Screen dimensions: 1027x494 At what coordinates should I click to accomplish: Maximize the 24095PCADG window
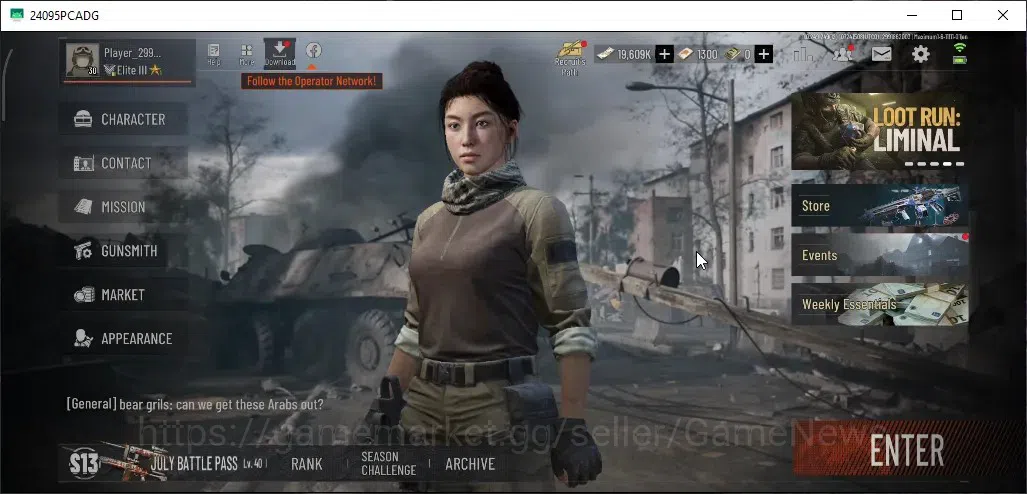956,15
